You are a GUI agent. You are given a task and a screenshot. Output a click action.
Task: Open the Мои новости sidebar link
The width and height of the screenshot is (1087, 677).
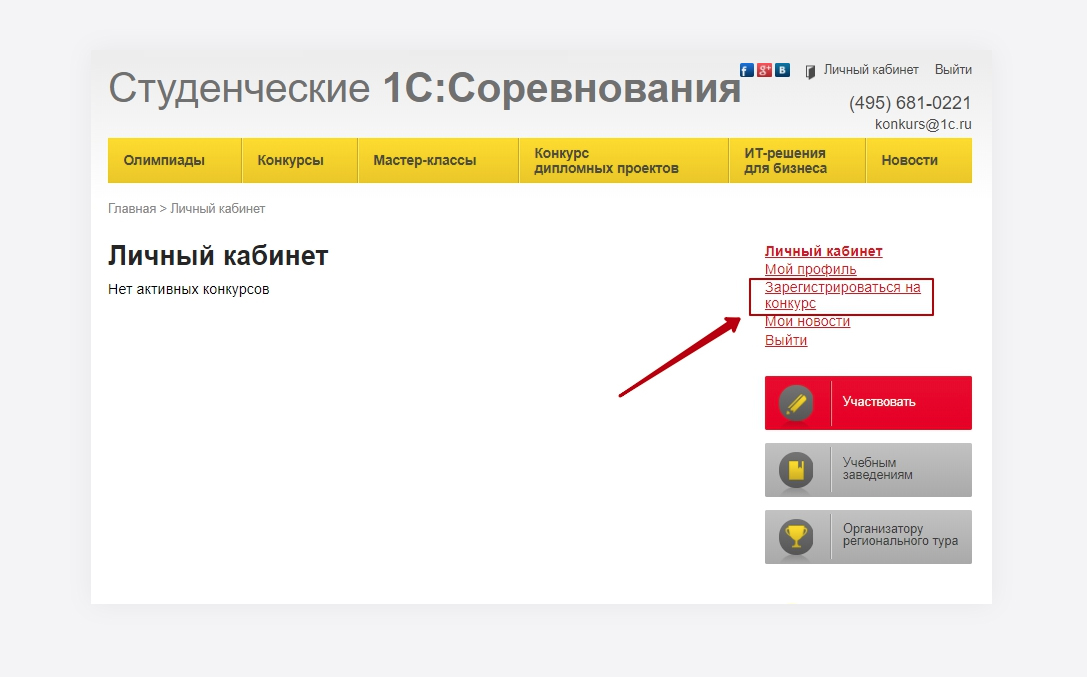pos(807,321)
